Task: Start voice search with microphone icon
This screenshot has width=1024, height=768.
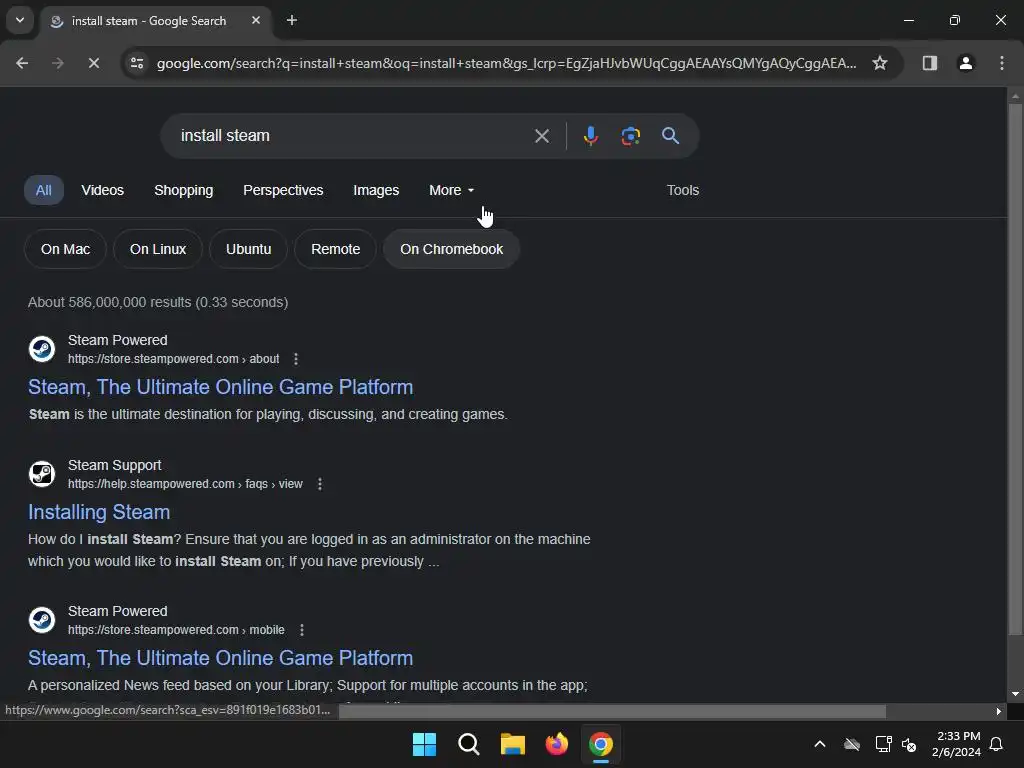Action: click(x=590, y=136)
